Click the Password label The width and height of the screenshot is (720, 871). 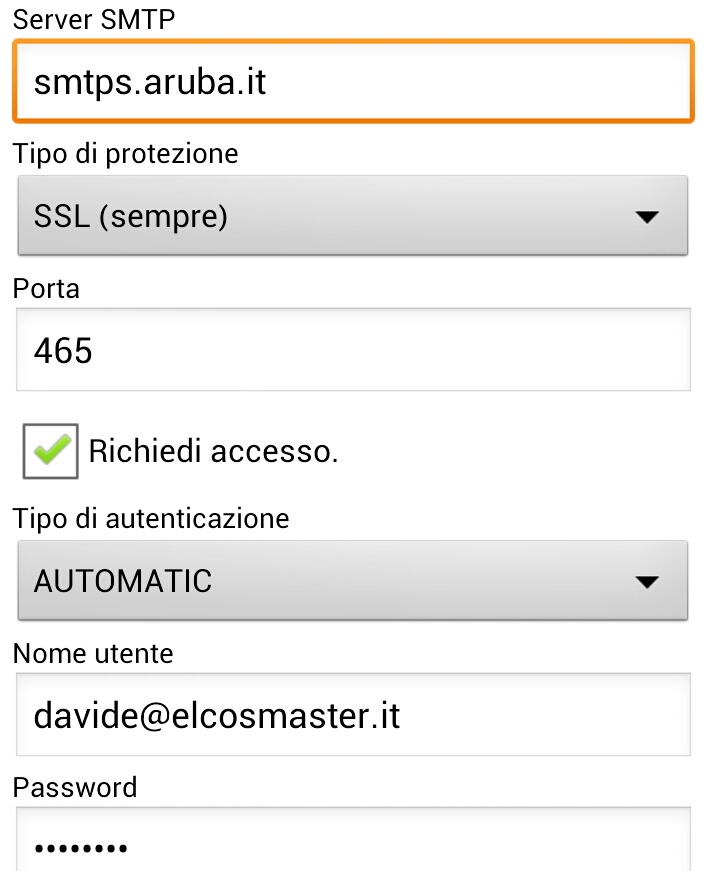click(75, 787)
